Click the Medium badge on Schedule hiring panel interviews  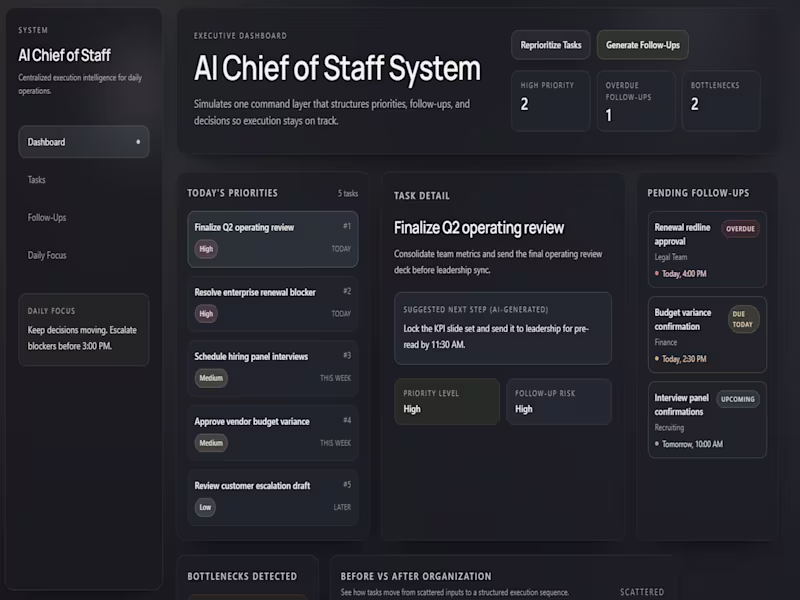211,378
